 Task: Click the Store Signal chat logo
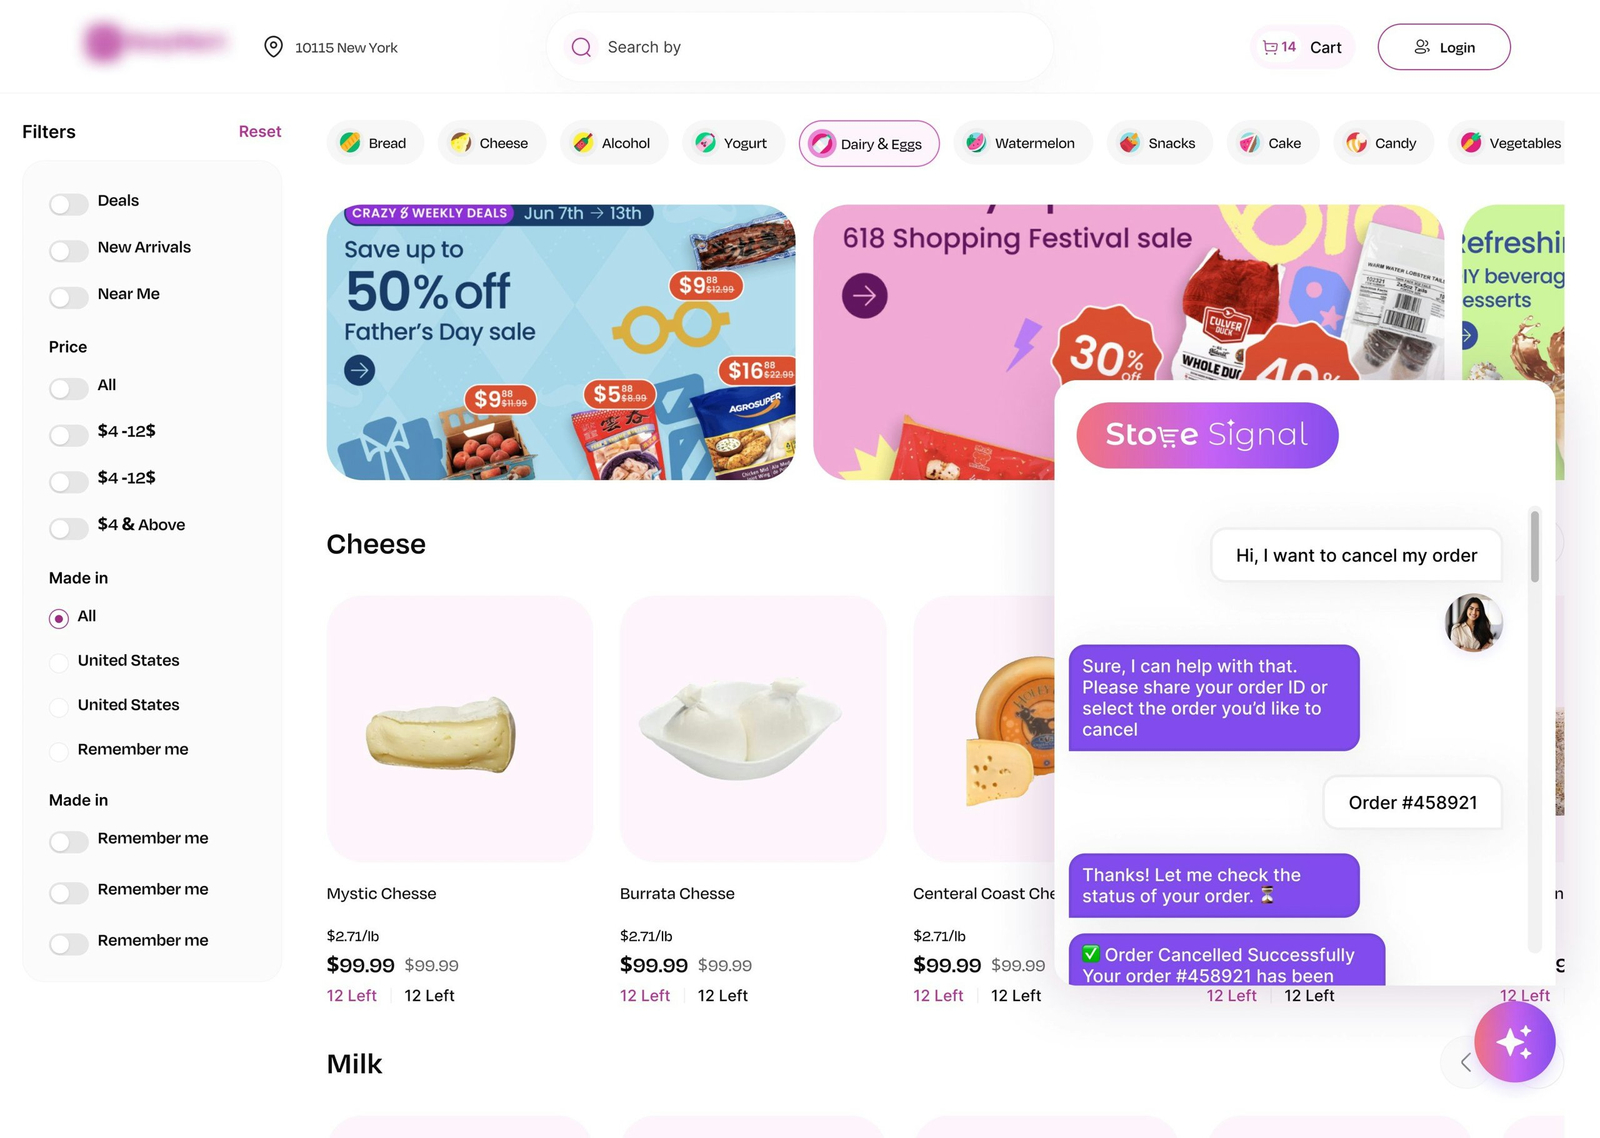click(1207, 435)
